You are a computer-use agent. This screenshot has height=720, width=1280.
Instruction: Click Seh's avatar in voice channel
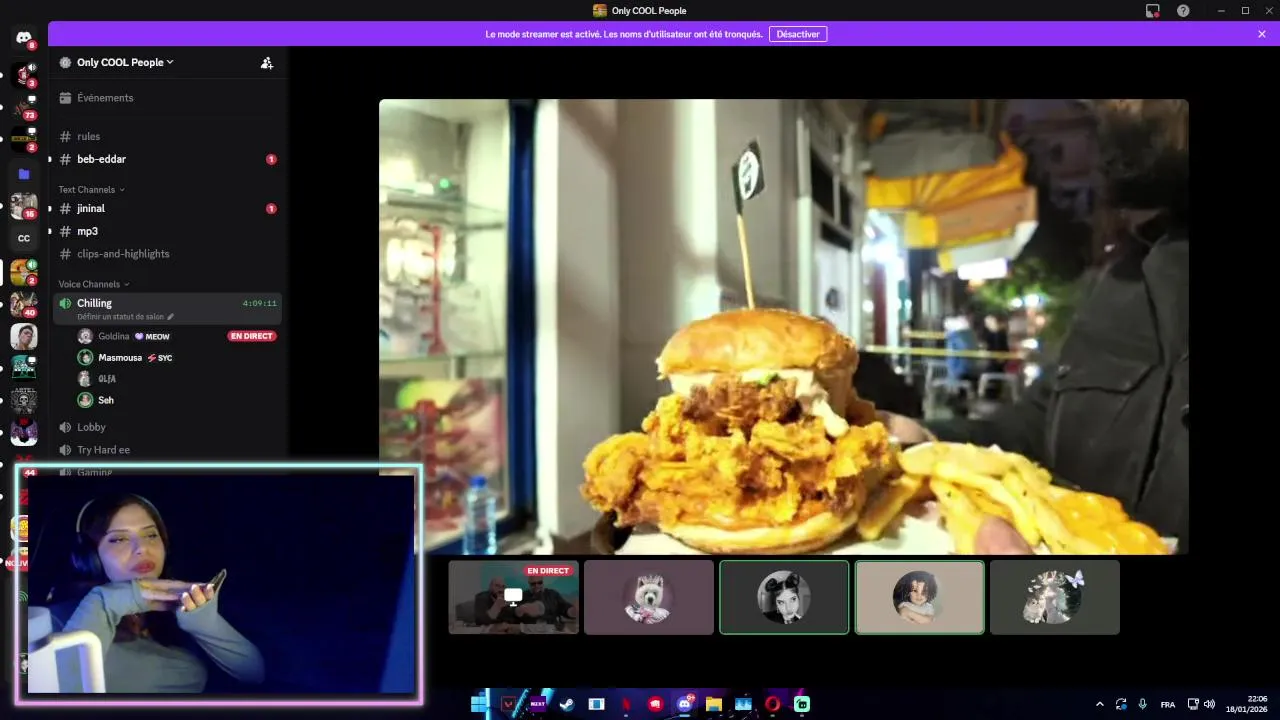coord(85,400)
